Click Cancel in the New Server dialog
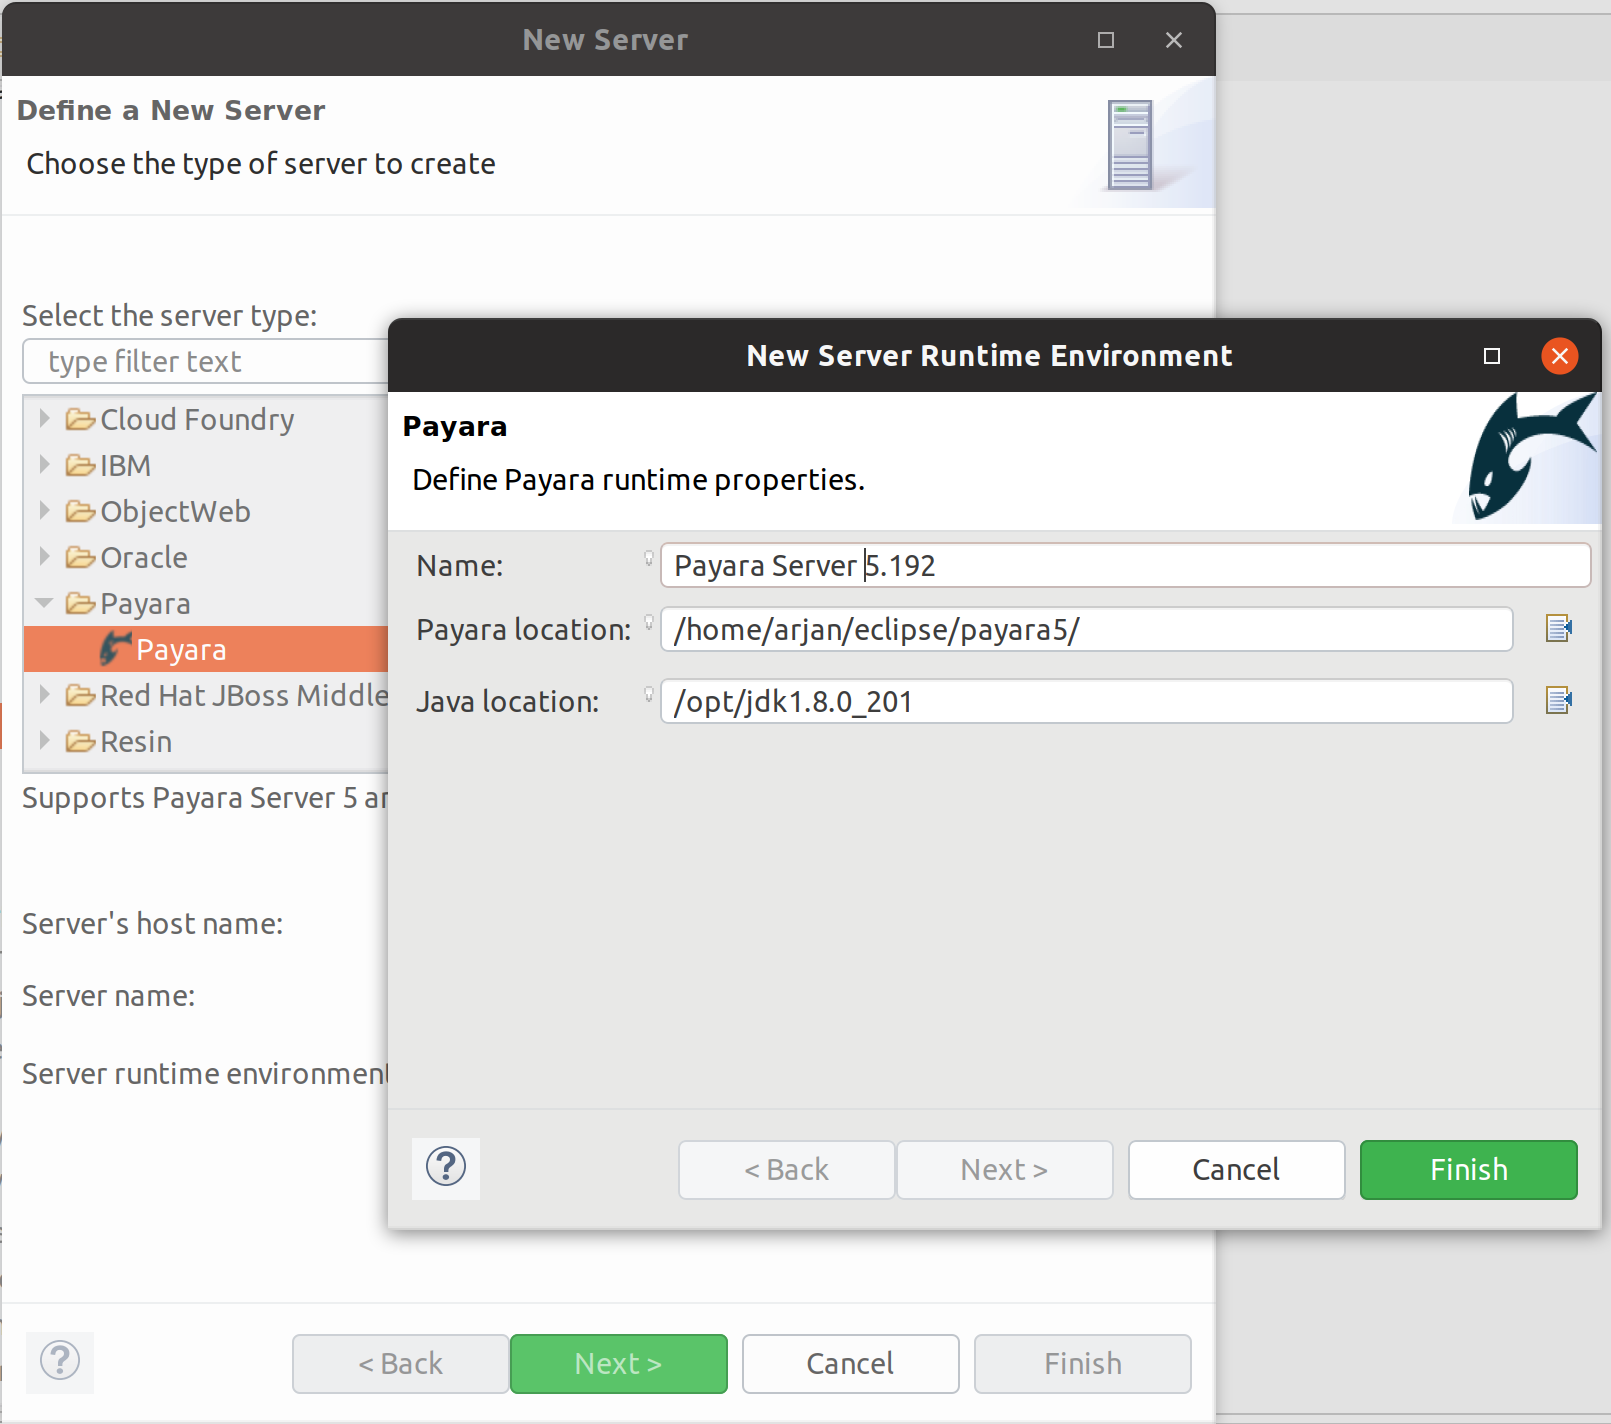1611x1424 pixels. pyautogui.click(x=850, y=1363)
